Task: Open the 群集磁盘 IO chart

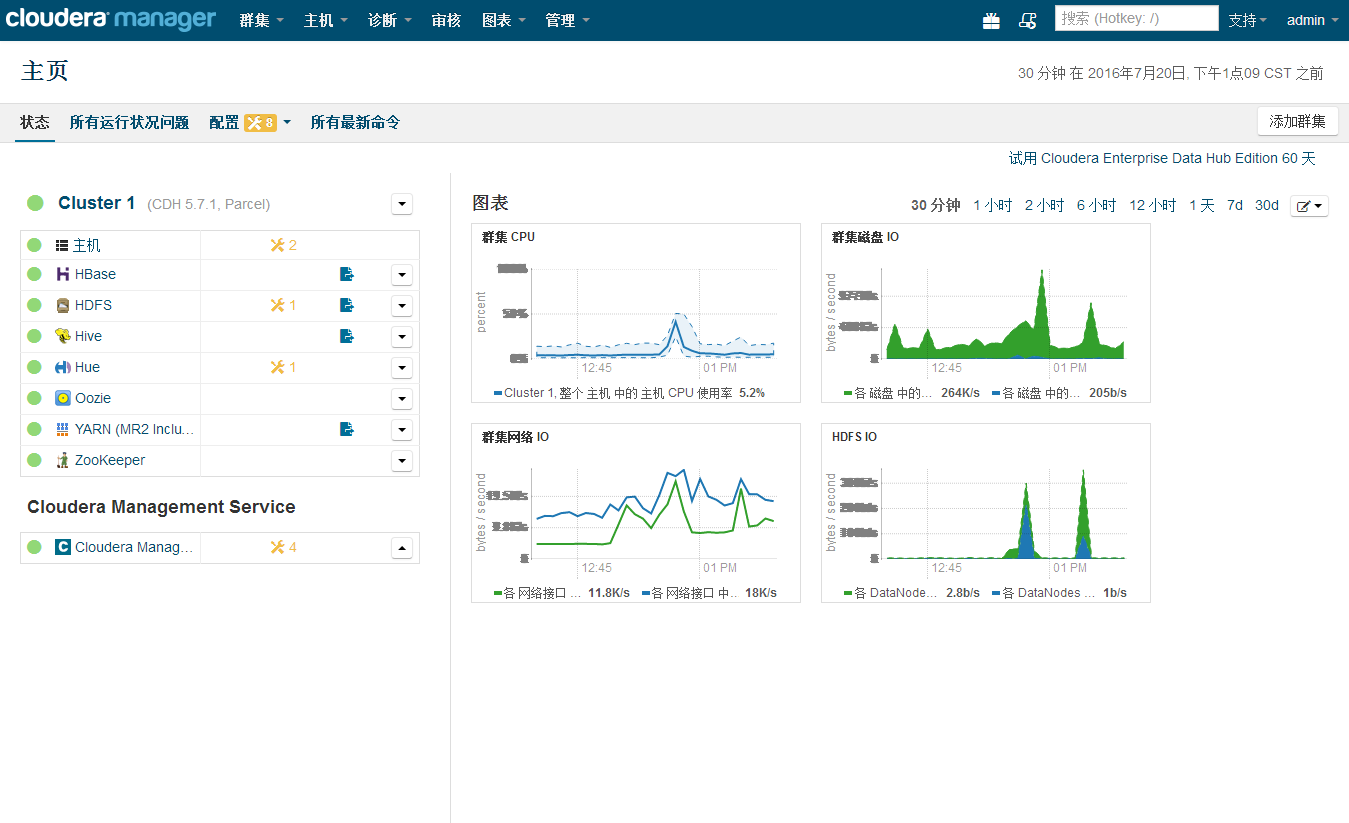Action: click(x=986, y=313)
